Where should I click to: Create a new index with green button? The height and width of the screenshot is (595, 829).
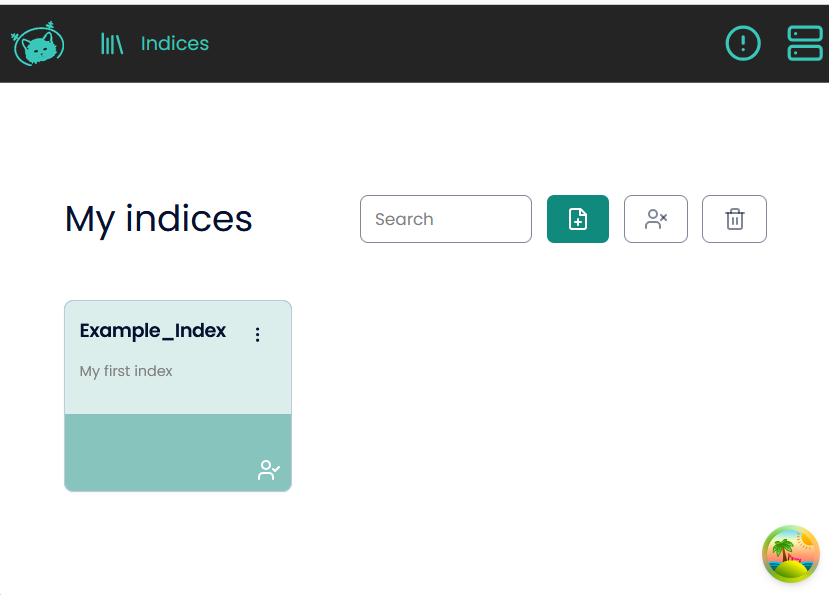(577, 219)
